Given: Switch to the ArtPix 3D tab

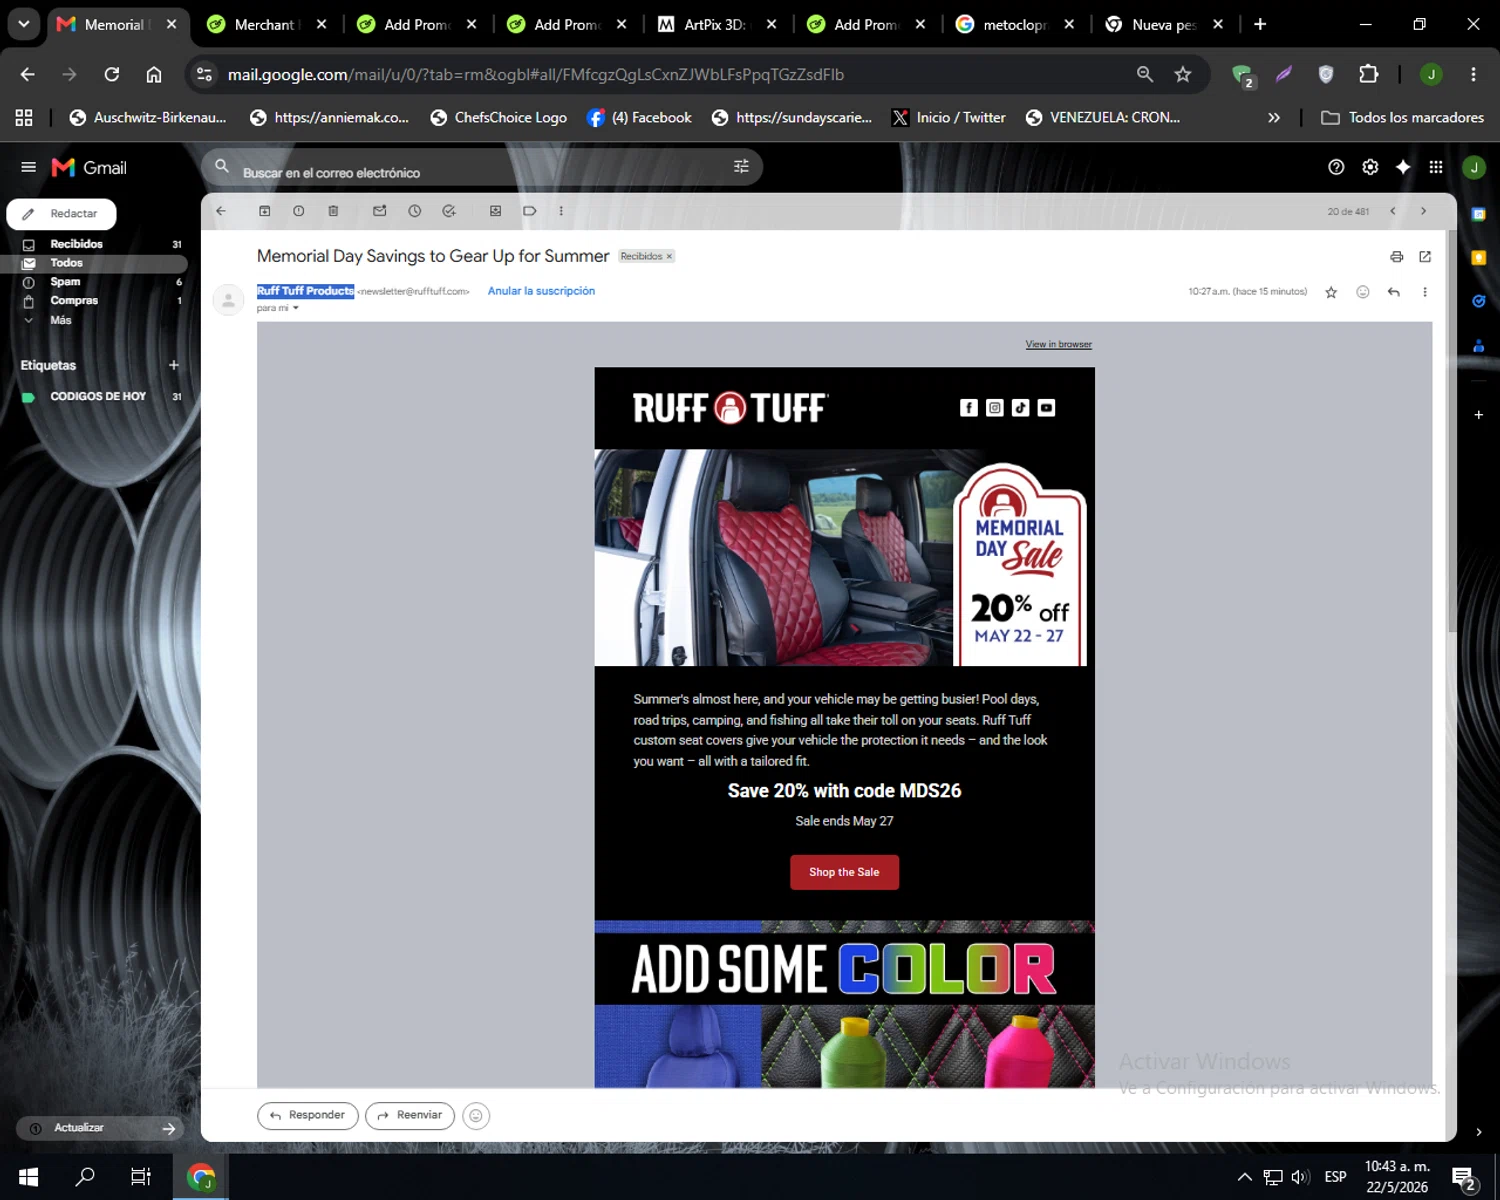Looking at the screenshot, I should (715, 24).
